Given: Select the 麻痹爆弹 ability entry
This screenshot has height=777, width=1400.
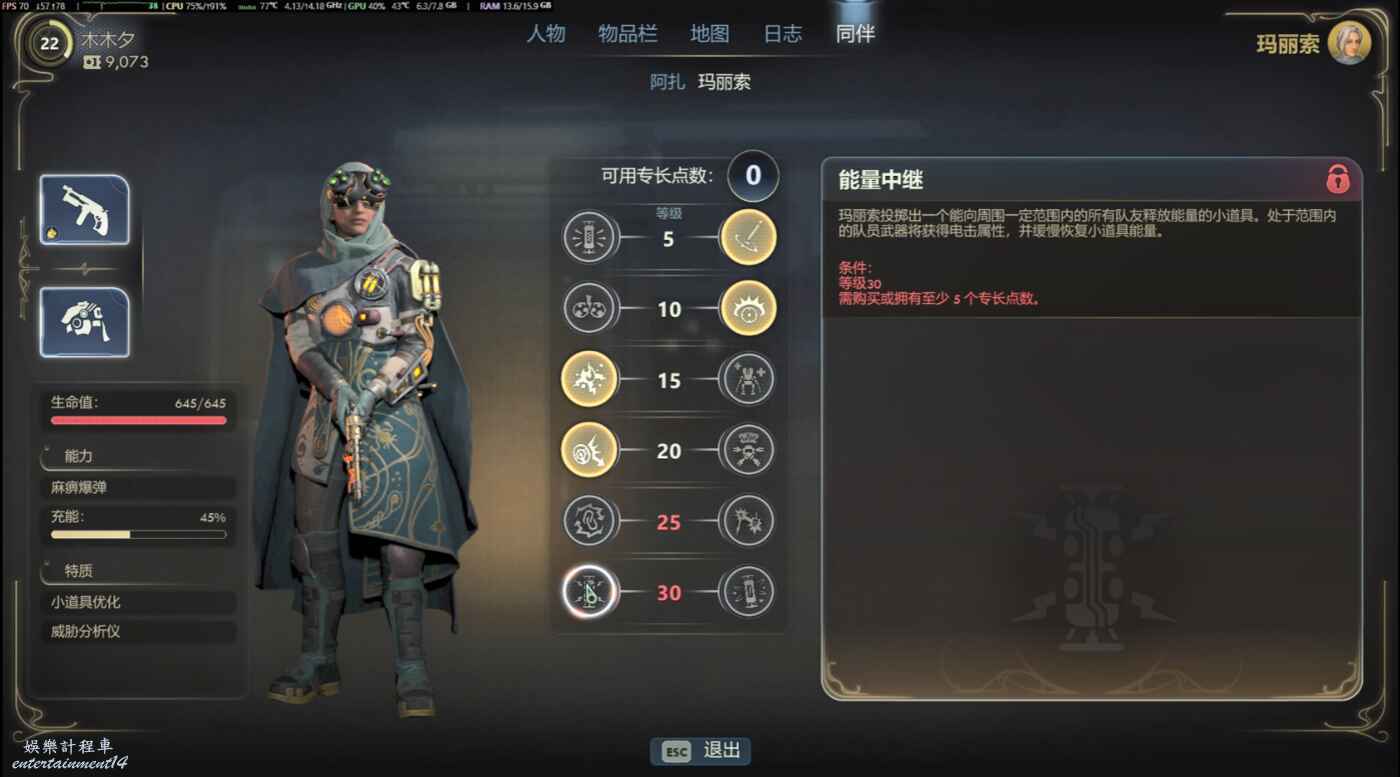Looking at the screenshot, I should point(138,488).
